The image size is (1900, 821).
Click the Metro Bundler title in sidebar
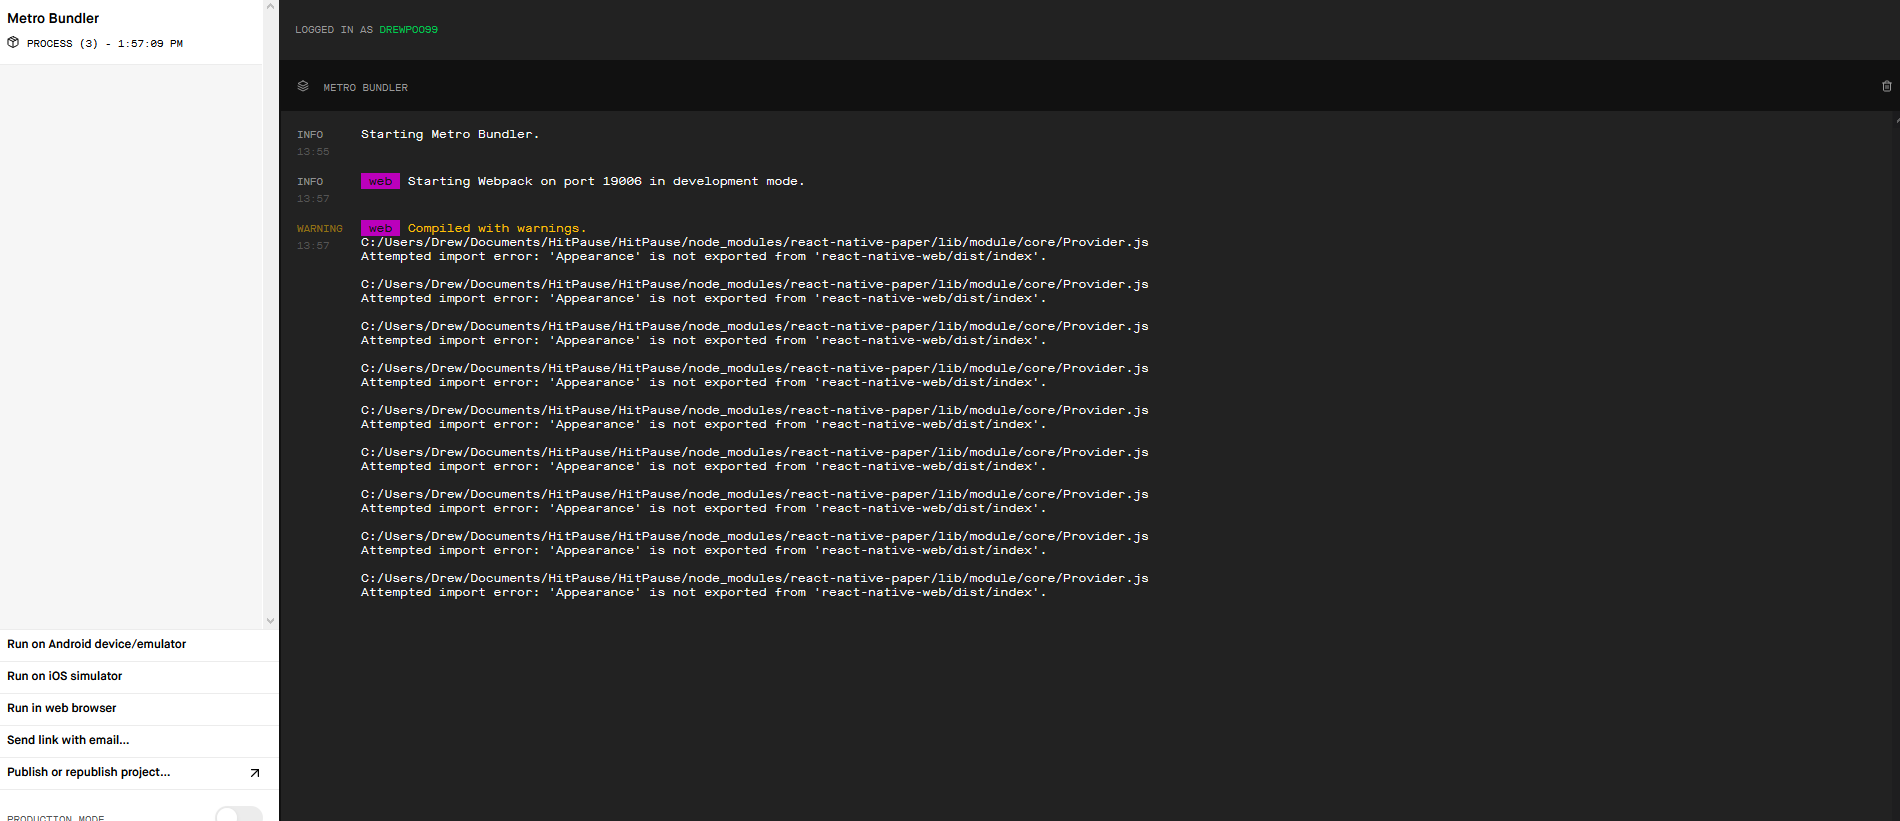click(x=53, y=18)
